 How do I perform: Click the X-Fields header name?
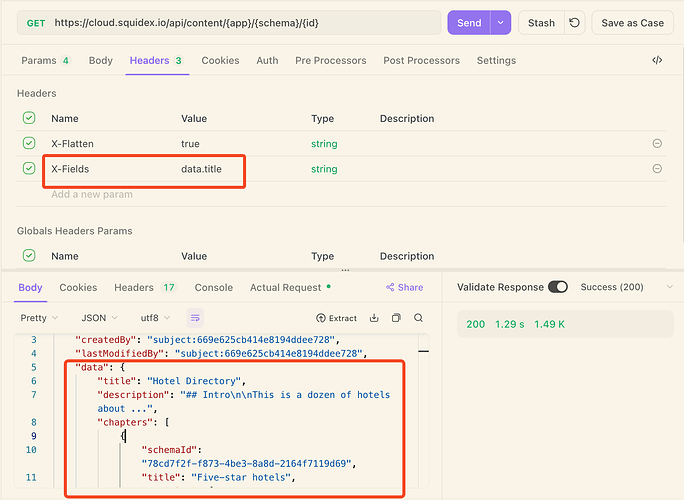point(70,169)
